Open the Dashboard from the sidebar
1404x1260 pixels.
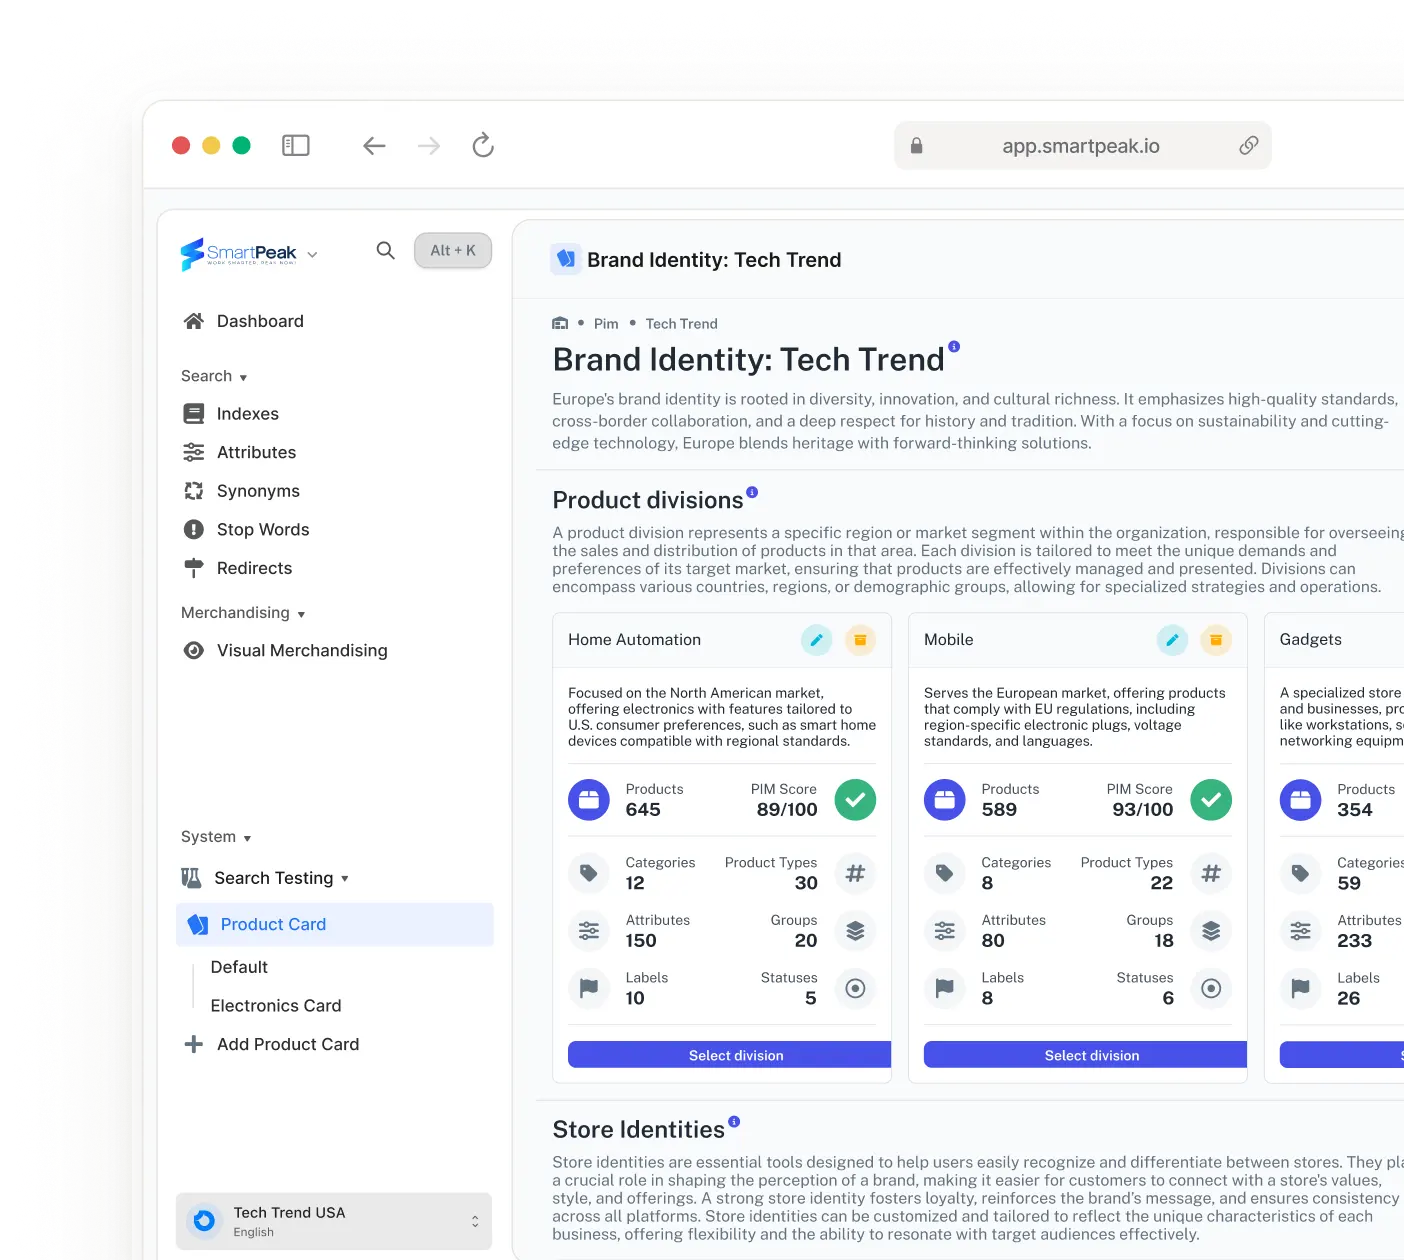coord(260,320)
